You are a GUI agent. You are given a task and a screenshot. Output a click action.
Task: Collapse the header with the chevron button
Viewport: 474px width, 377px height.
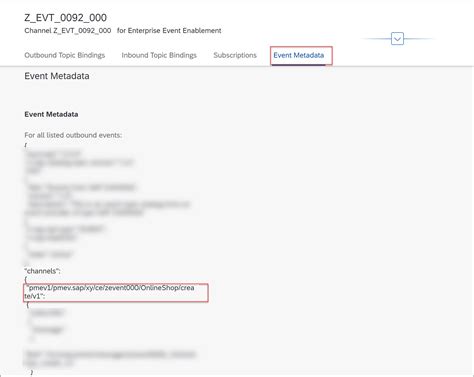[397, 39]
